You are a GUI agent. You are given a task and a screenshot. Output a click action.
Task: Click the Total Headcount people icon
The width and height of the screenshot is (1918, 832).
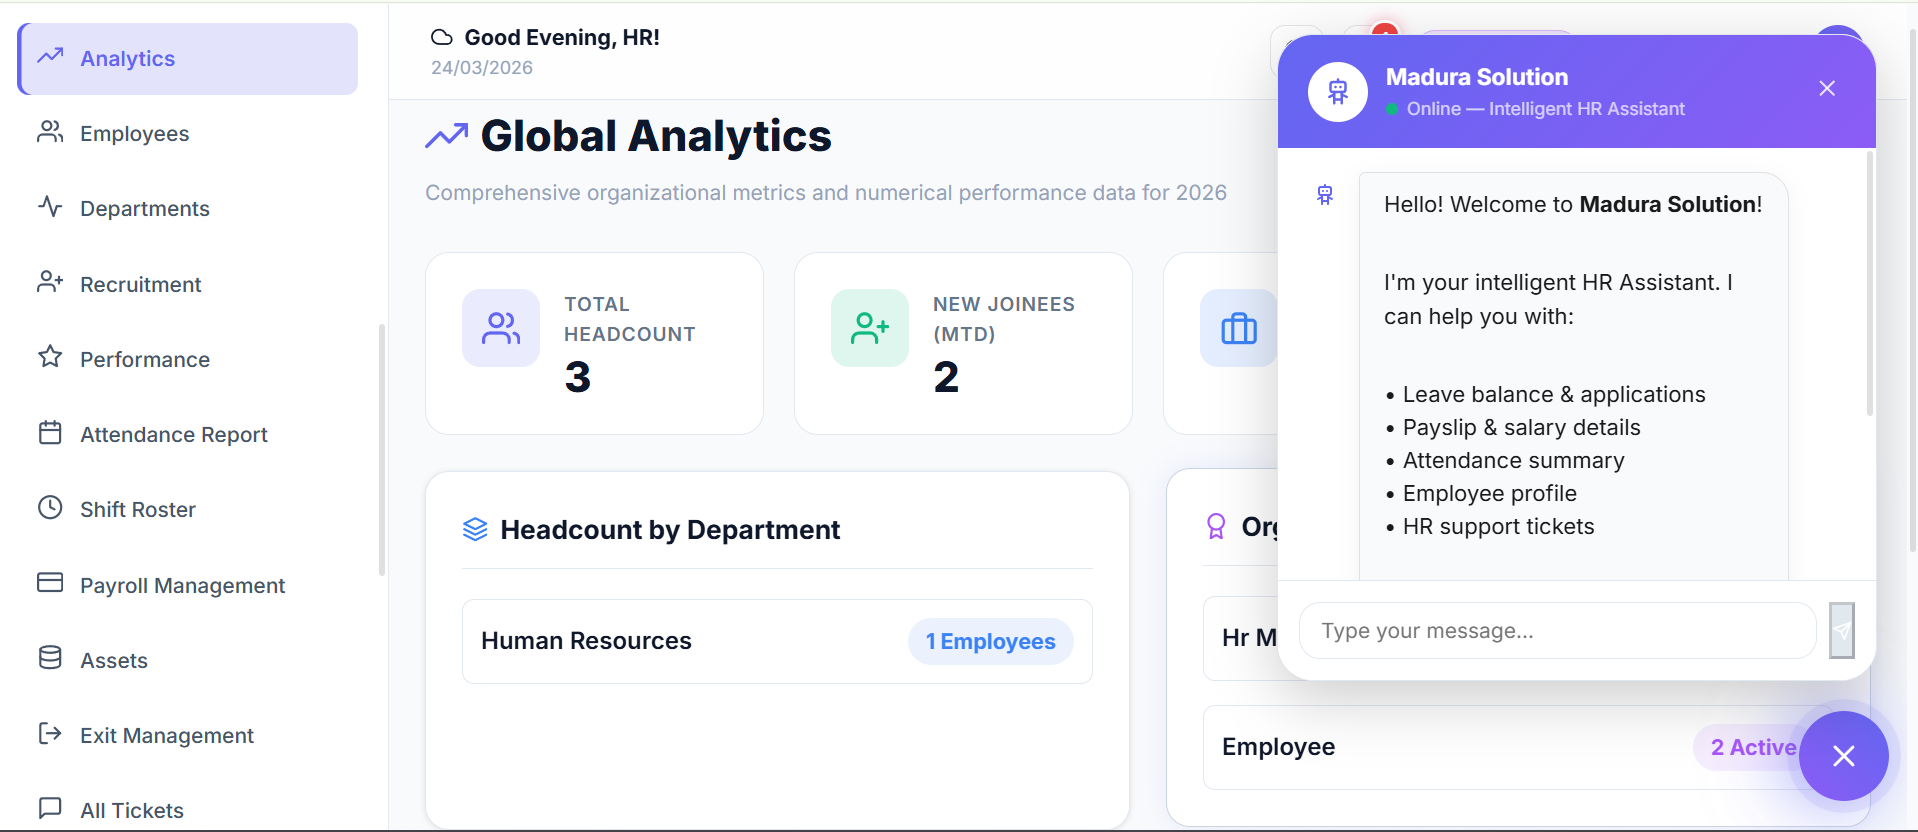pyautogui.click(x=501, y=328)
